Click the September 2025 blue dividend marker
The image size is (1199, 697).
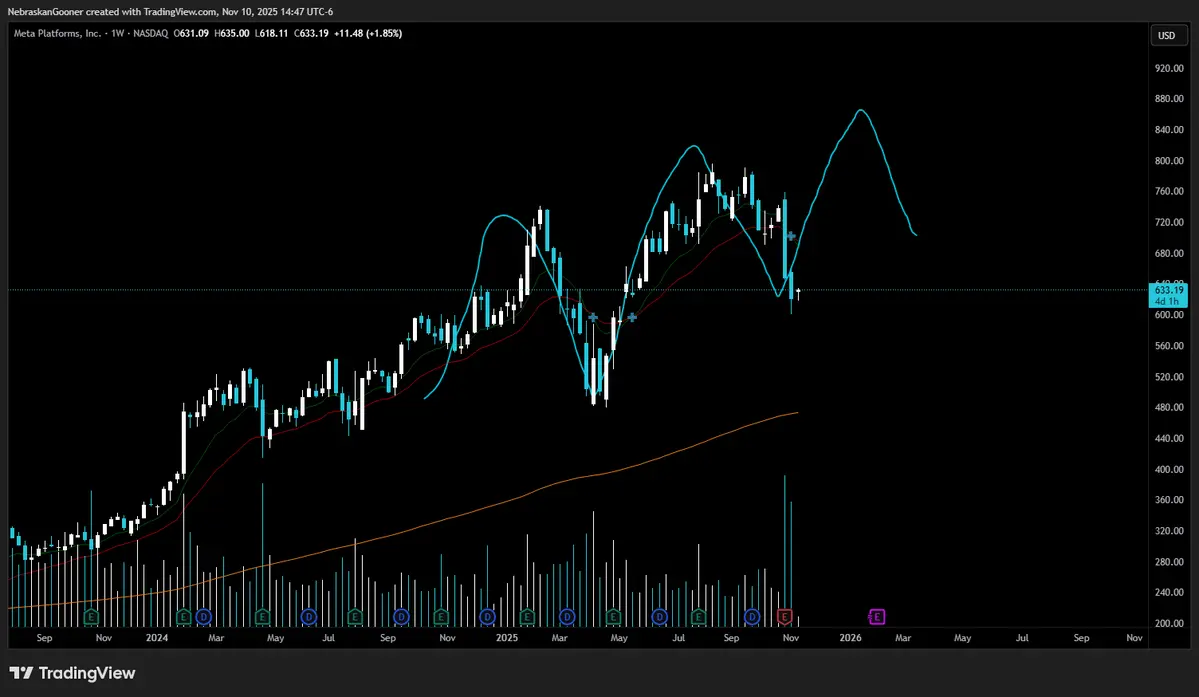click(752, 616)
